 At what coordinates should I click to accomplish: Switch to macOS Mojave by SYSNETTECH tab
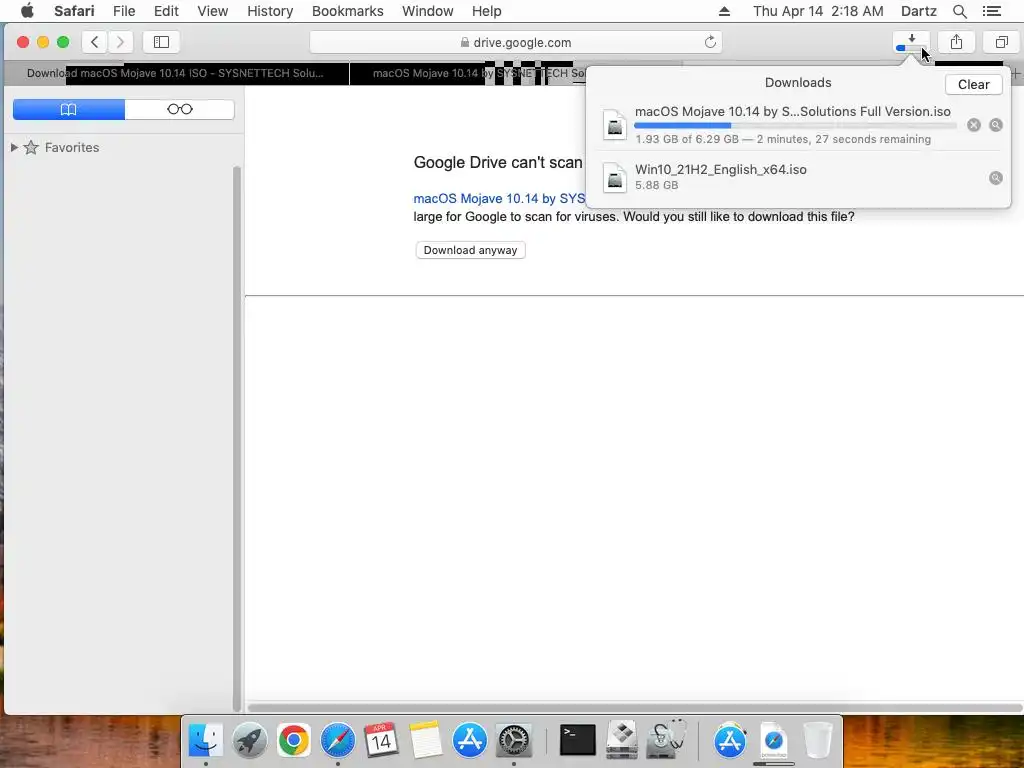(468, 73)
